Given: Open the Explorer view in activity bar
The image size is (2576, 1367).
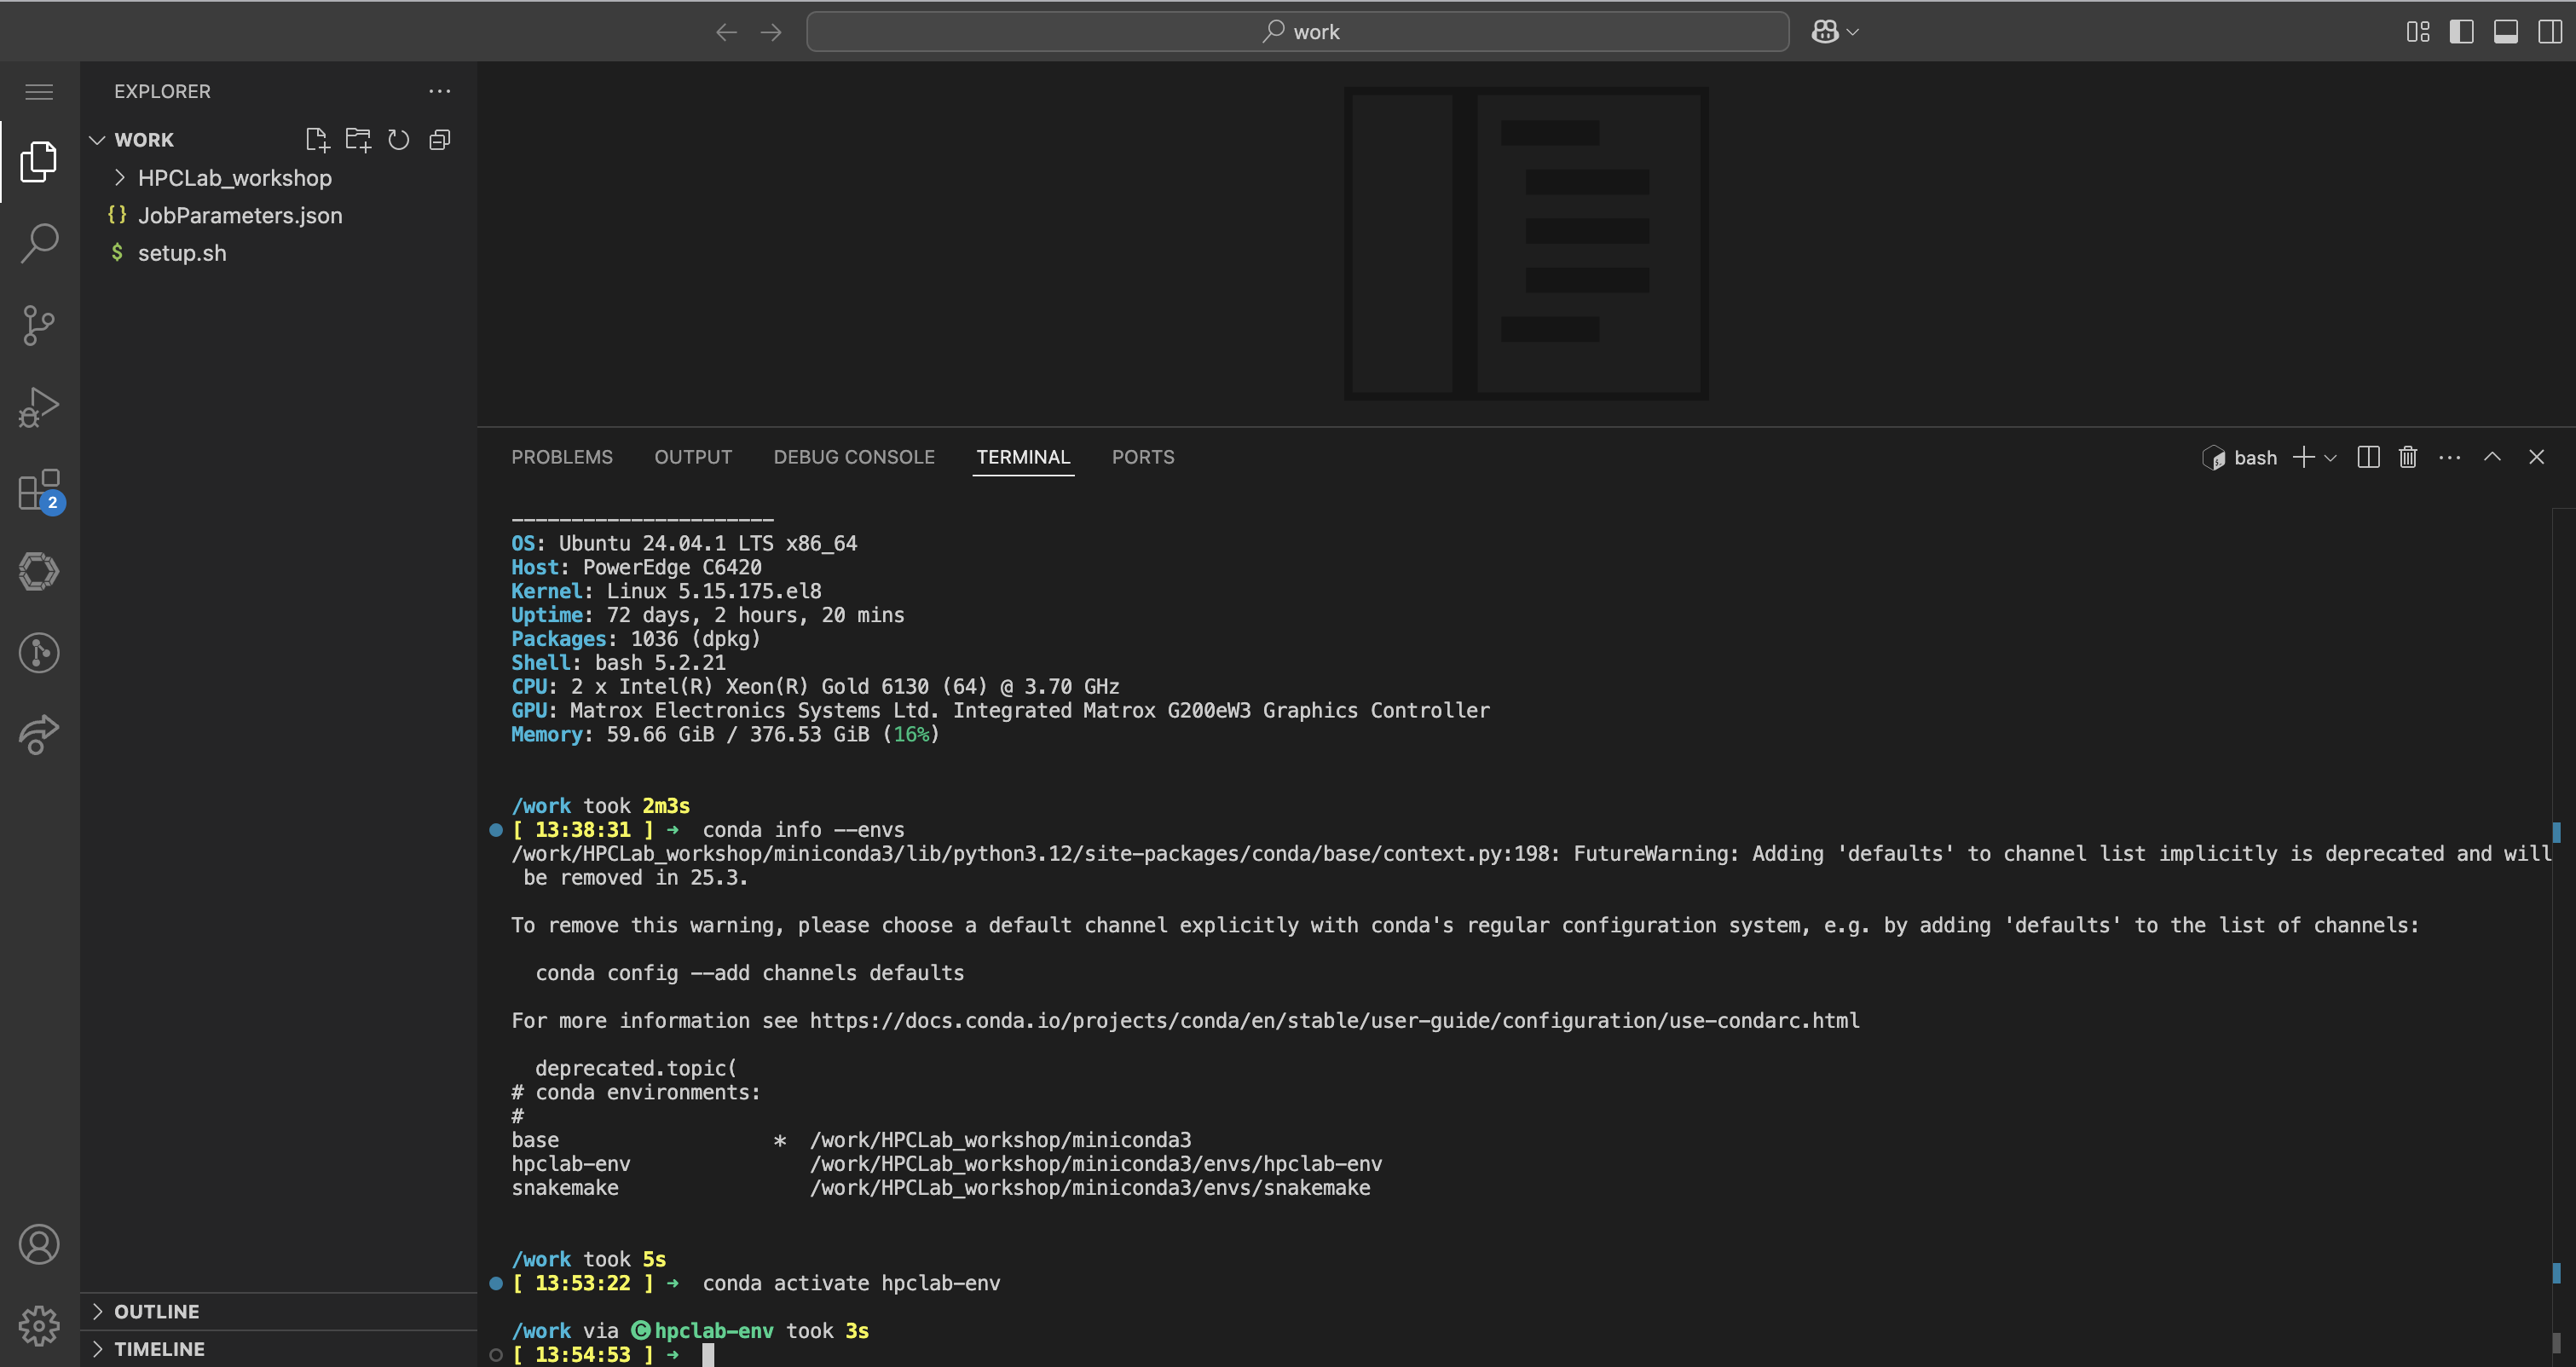Looking at the screenshot, I should [x=39, y=162].
